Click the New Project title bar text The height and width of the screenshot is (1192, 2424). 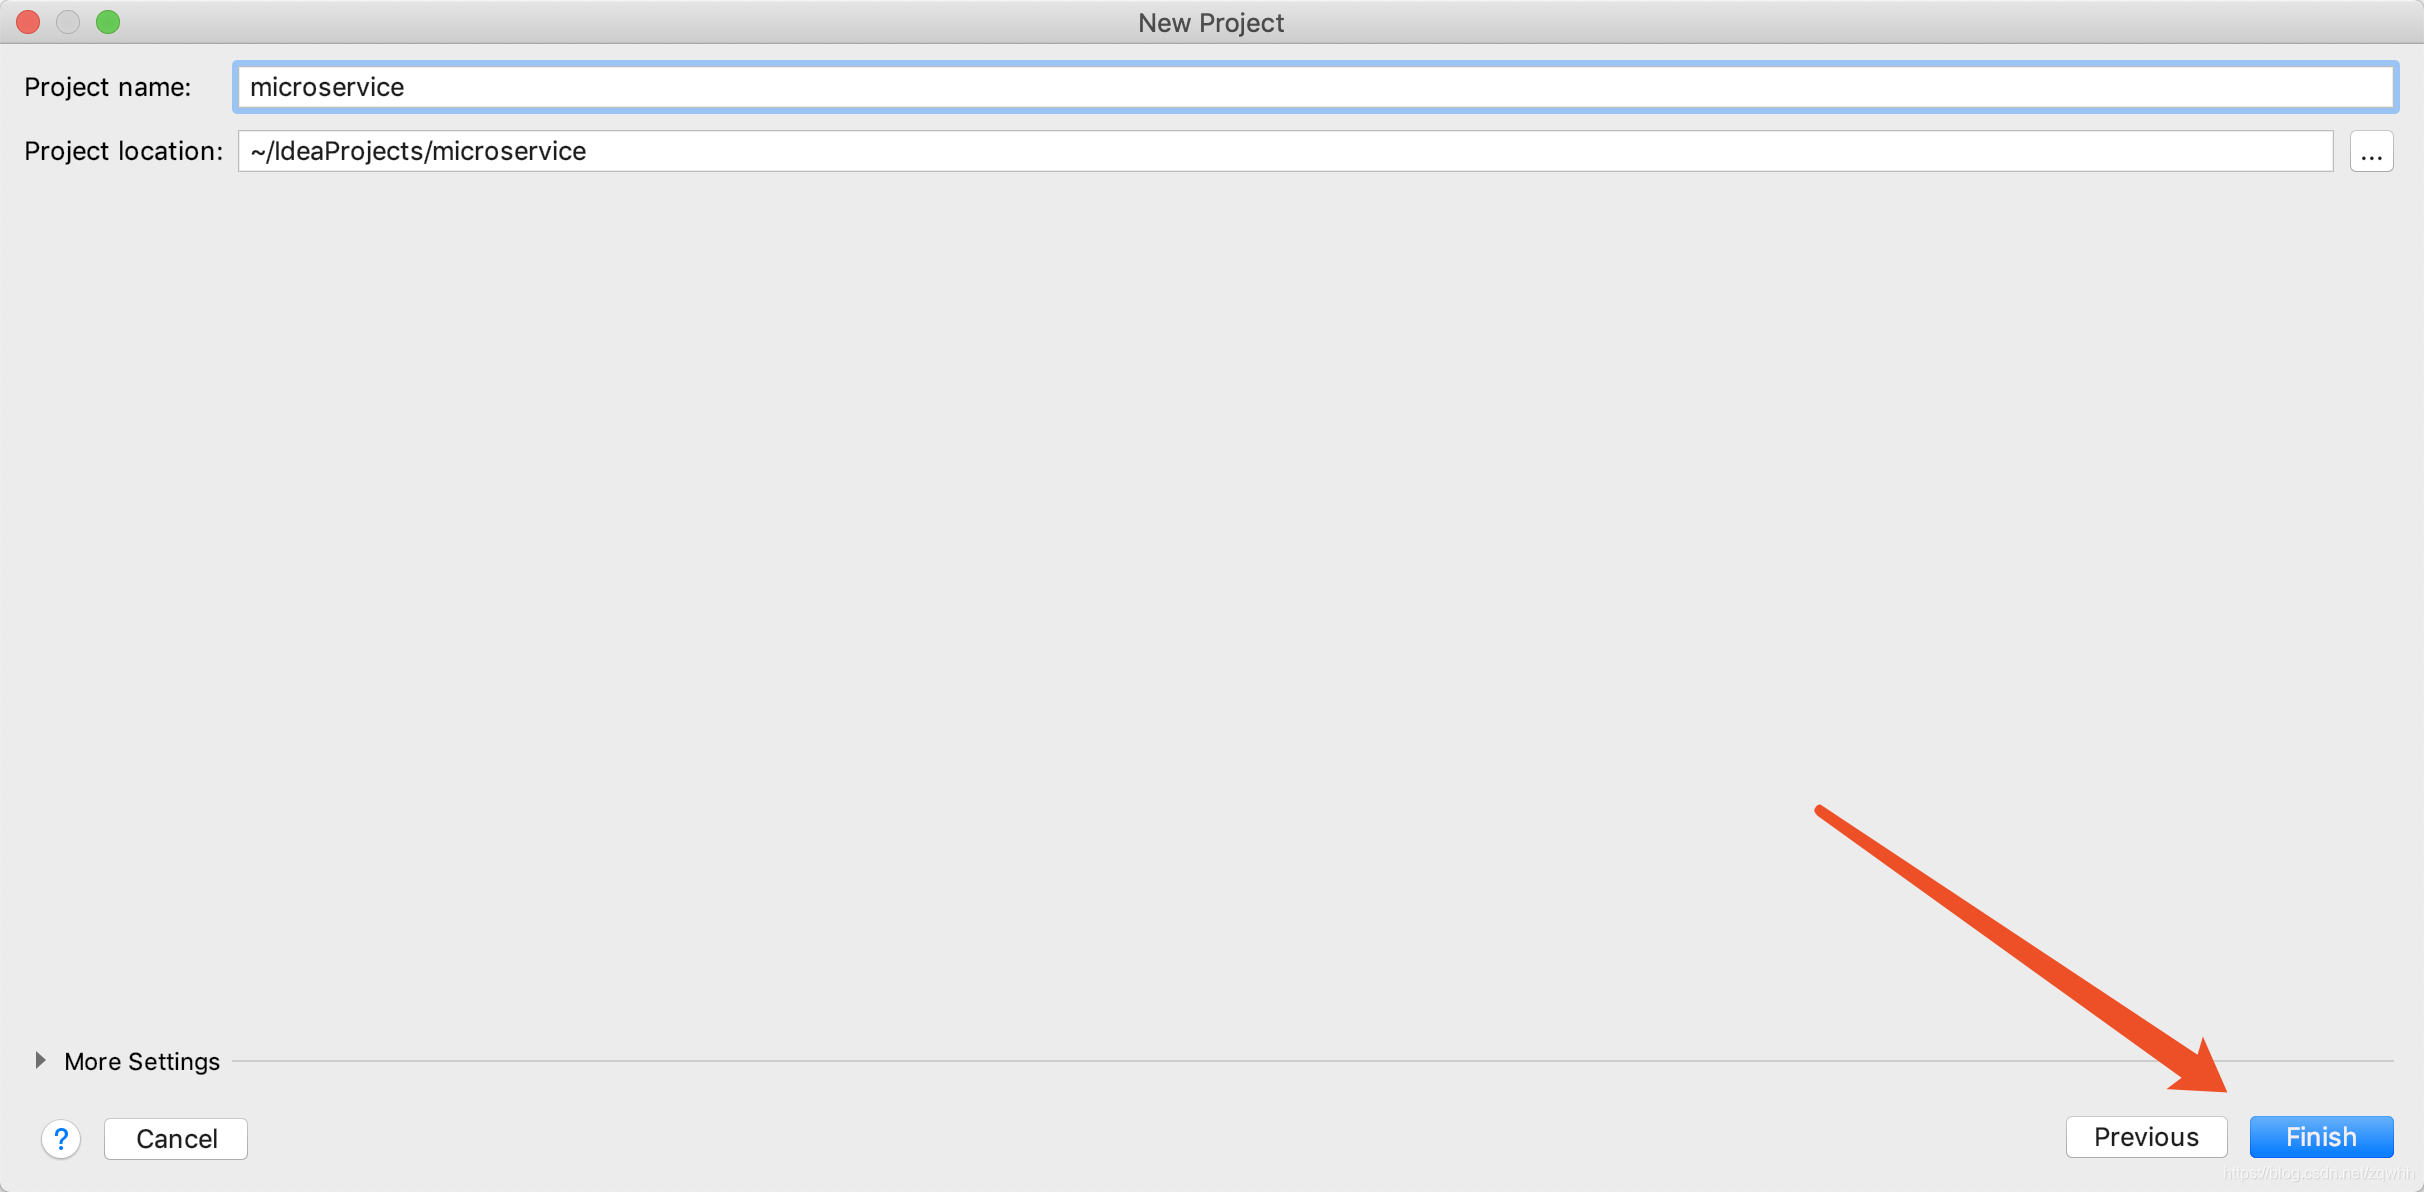[1210, 22]
